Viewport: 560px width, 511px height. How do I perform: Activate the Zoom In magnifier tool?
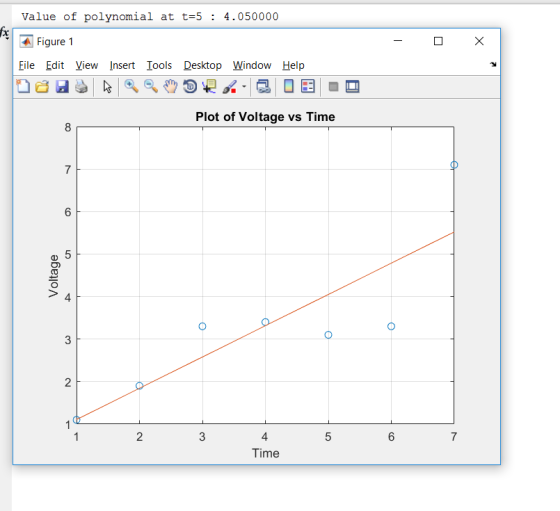point(131,86)
